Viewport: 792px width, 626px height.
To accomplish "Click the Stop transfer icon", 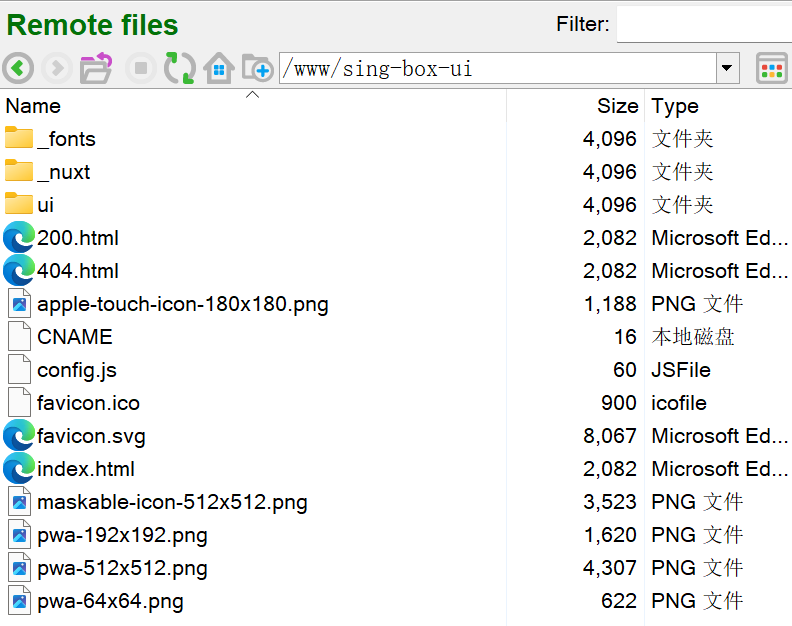I will coord(140,68).
